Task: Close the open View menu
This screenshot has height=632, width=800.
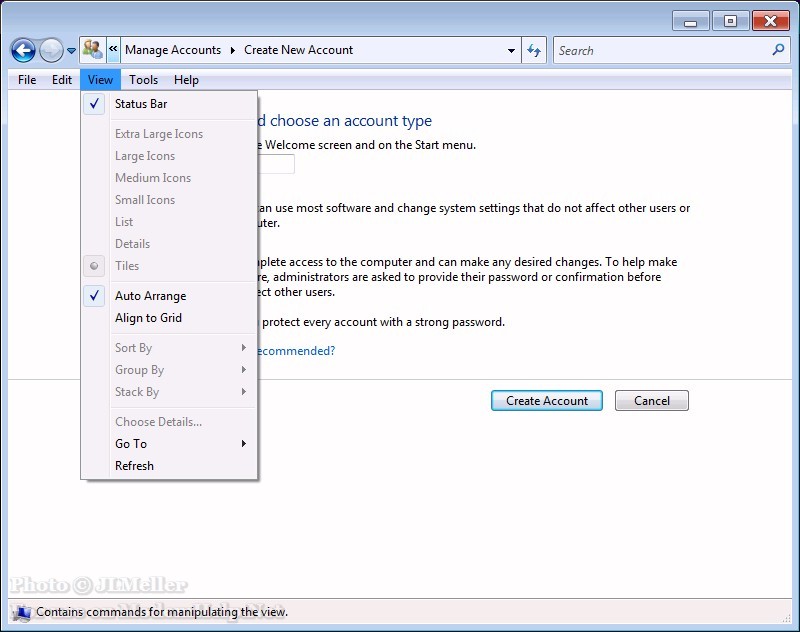Action: point(100,80)
